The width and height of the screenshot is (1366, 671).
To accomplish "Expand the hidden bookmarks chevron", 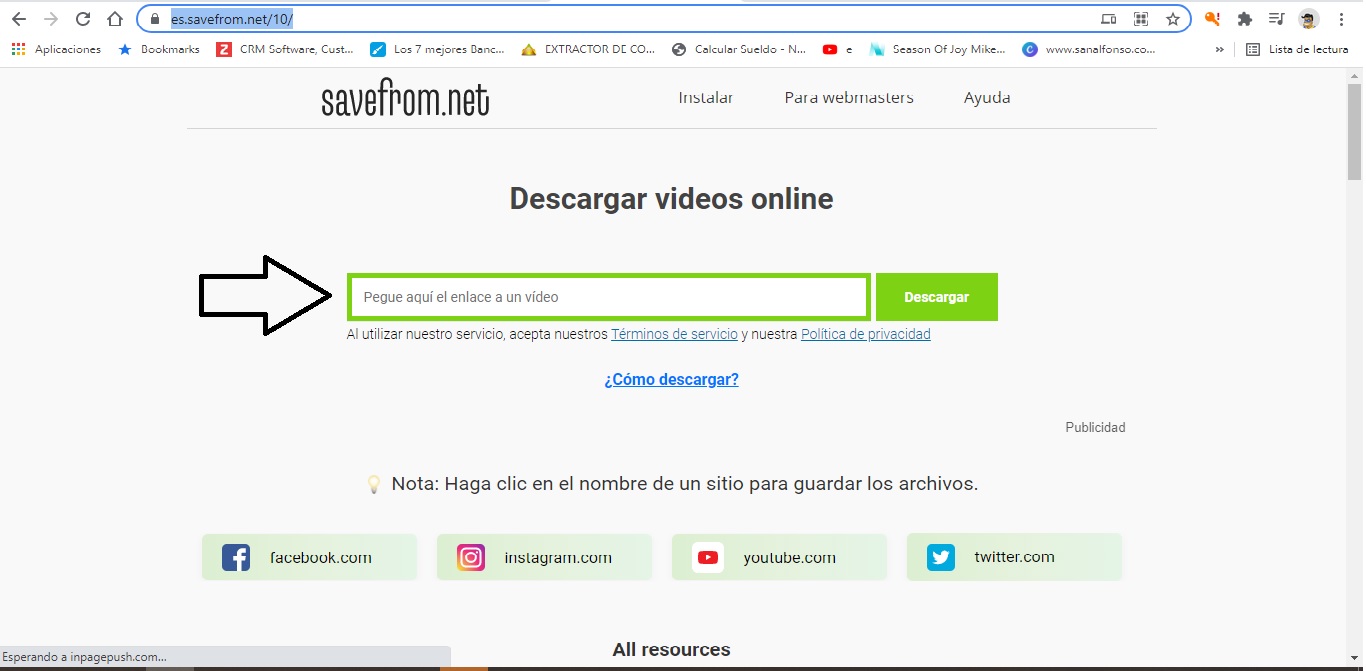I will pyautogui.click(x=1219, y=49).
